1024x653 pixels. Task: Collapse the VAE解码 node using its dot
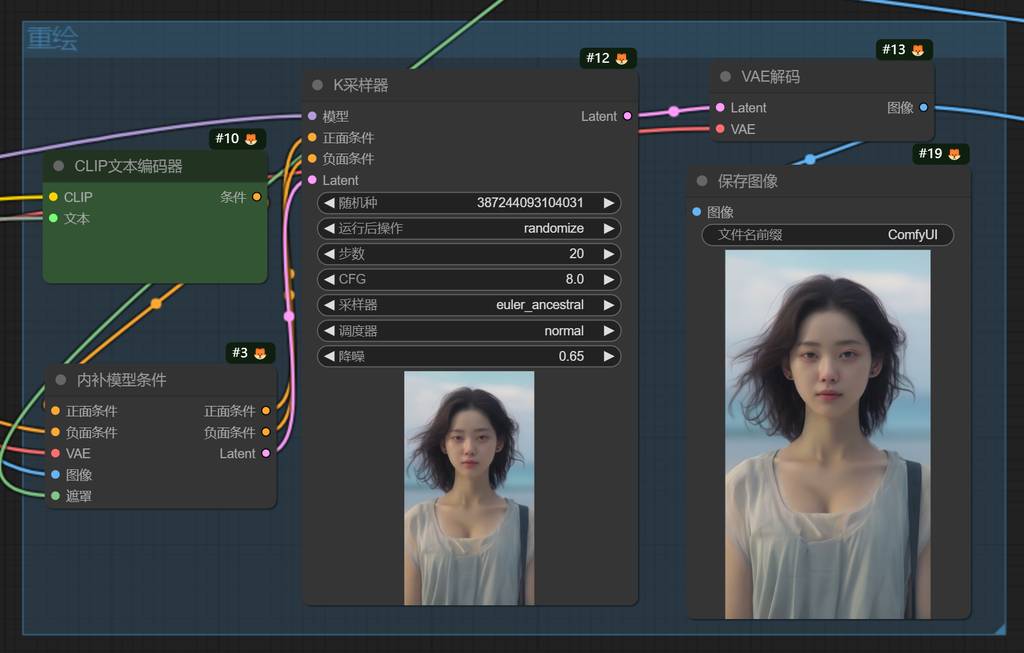726,77
